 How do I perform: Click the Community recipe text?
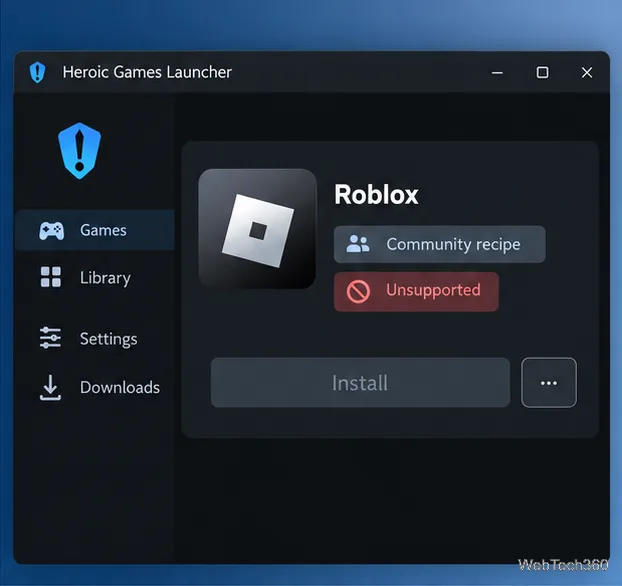pyautogui.click(x=453, y=244)
